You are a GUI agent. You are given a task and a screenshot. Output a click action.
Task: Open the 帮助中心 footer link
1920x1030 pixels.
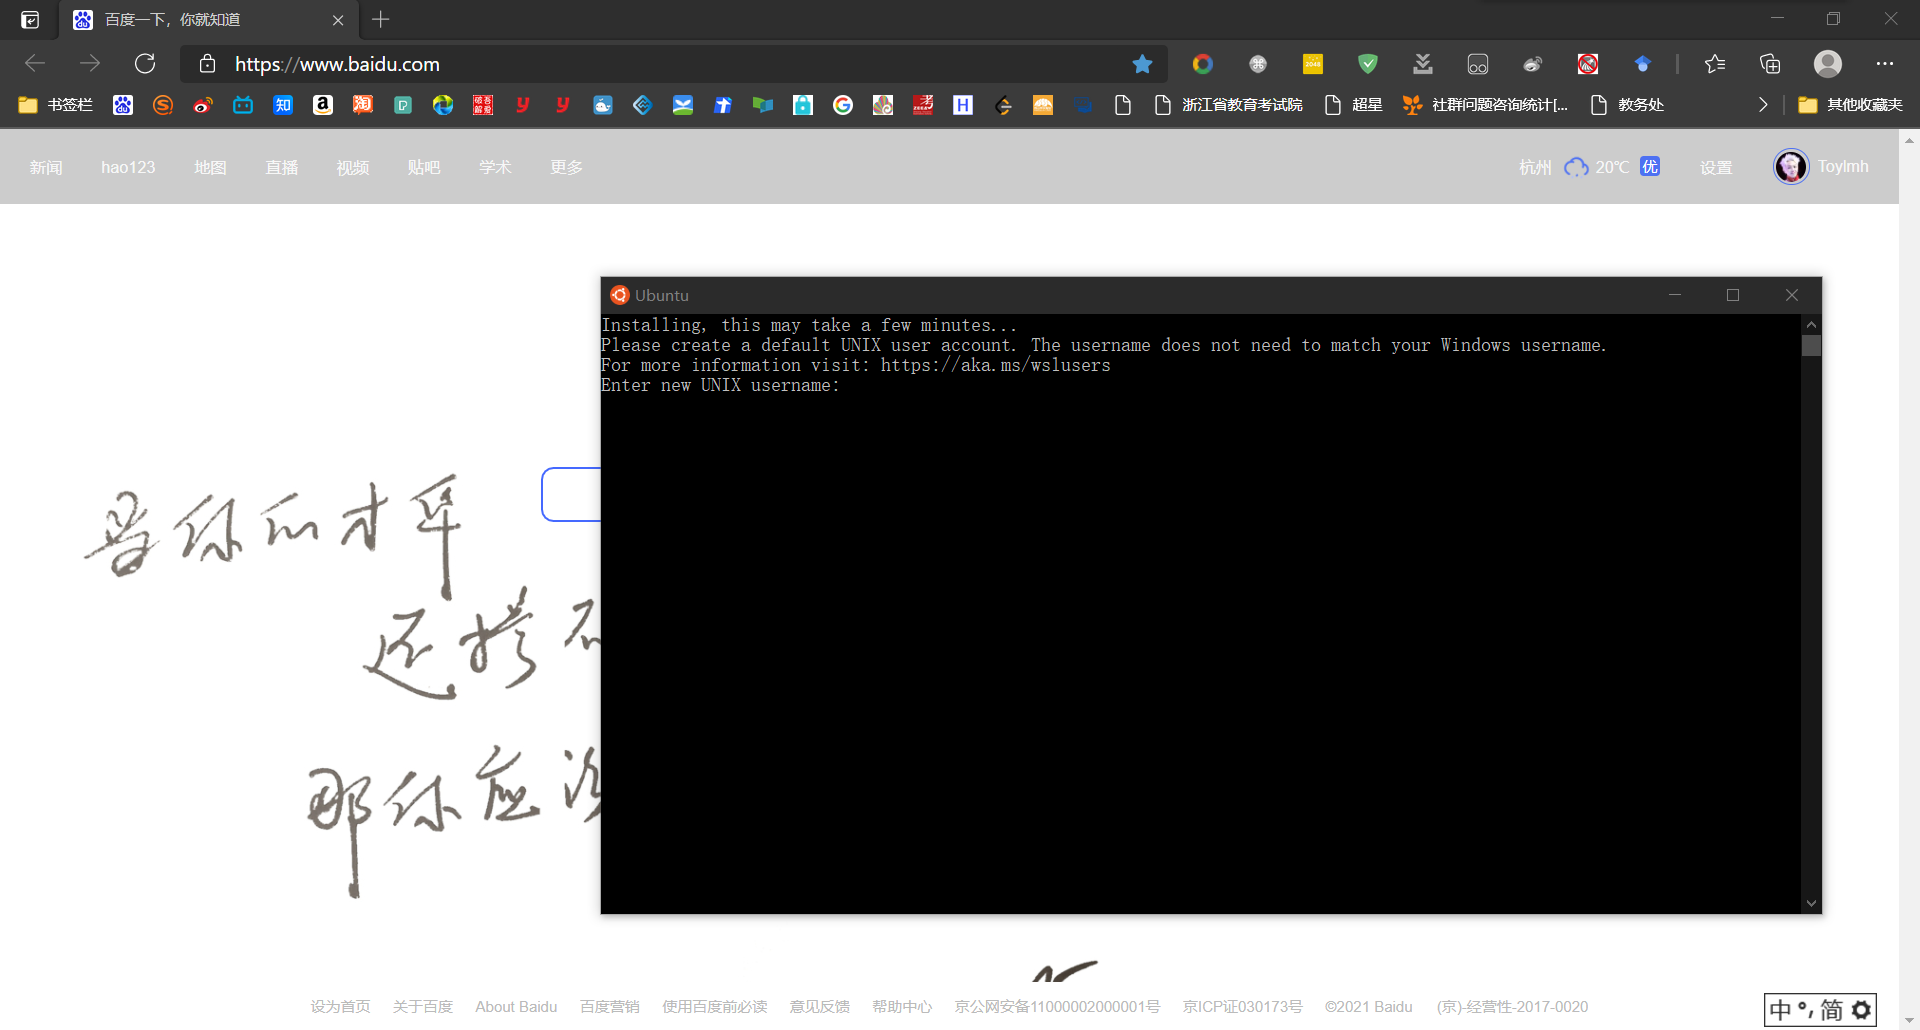pos(901,1006)
